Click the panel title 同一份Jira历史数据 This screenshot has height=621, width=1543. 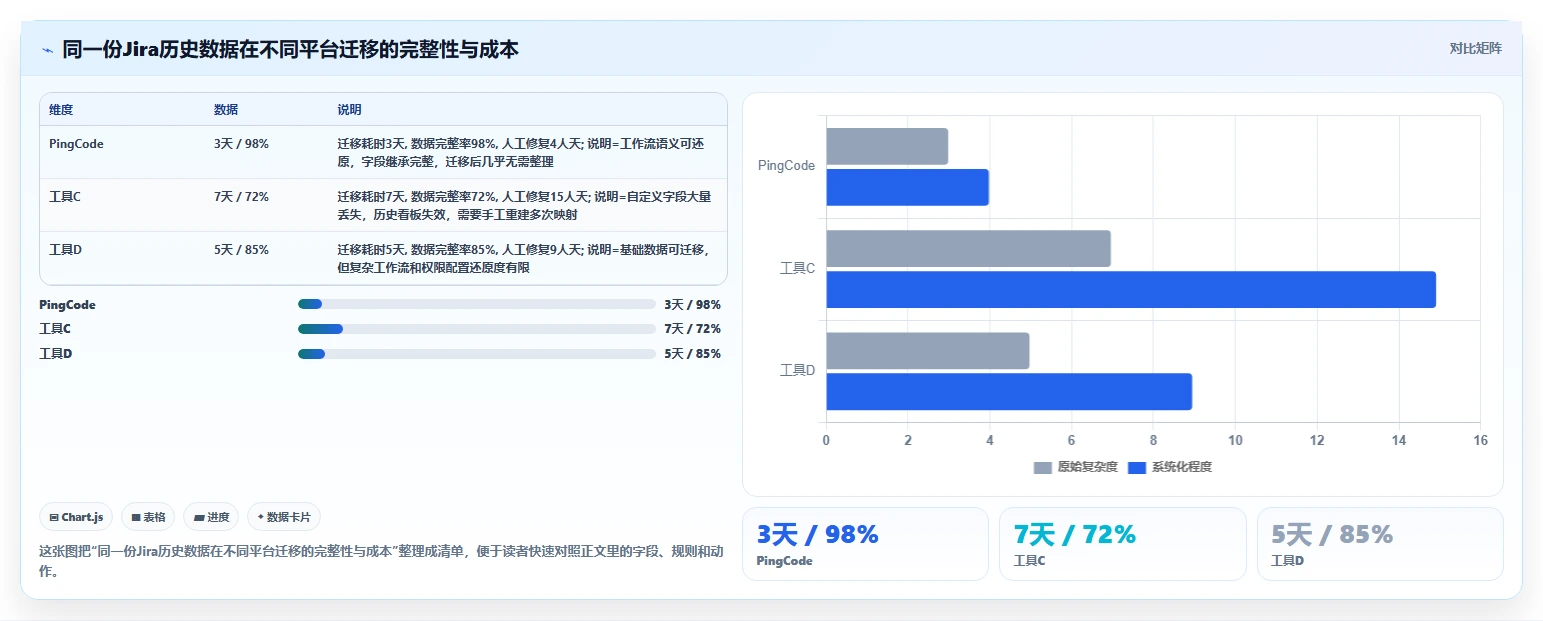coord(290,49)
